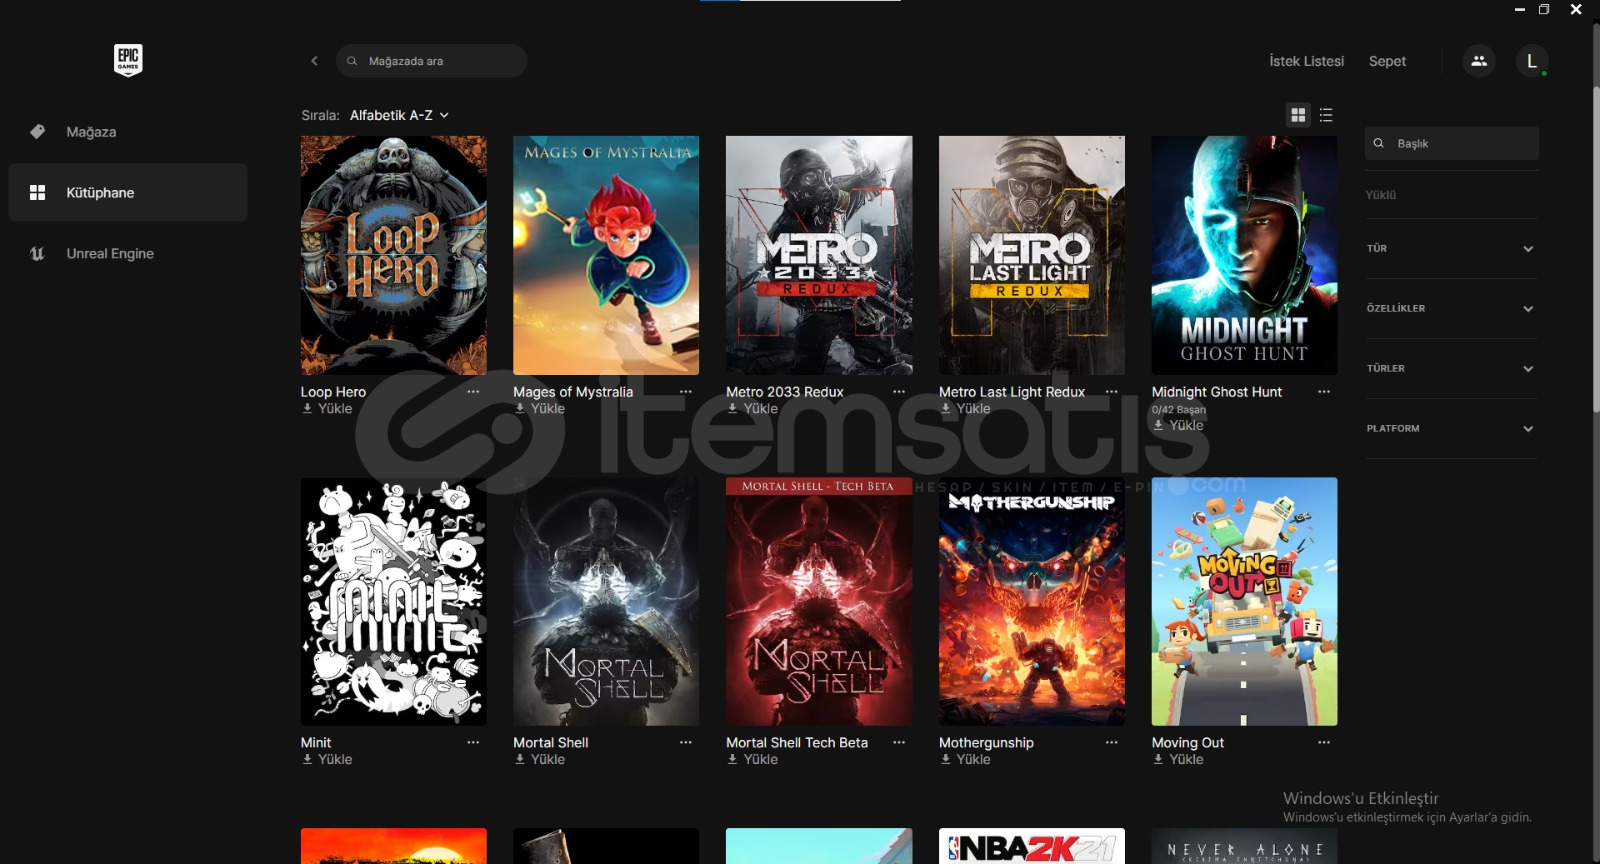This screenshot has height=864, width=1600.
Task: Open the Loop Hero cover art
Action: pos(394,255)
